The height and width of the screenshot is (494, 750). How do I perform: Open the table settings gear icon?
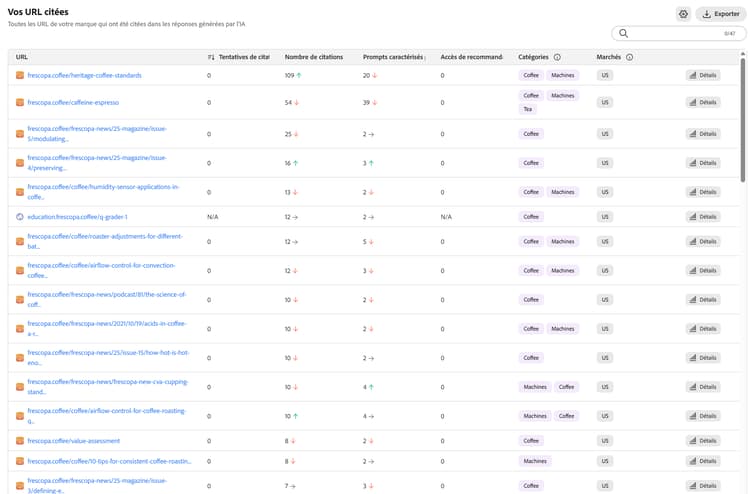(x=683, y=14)
